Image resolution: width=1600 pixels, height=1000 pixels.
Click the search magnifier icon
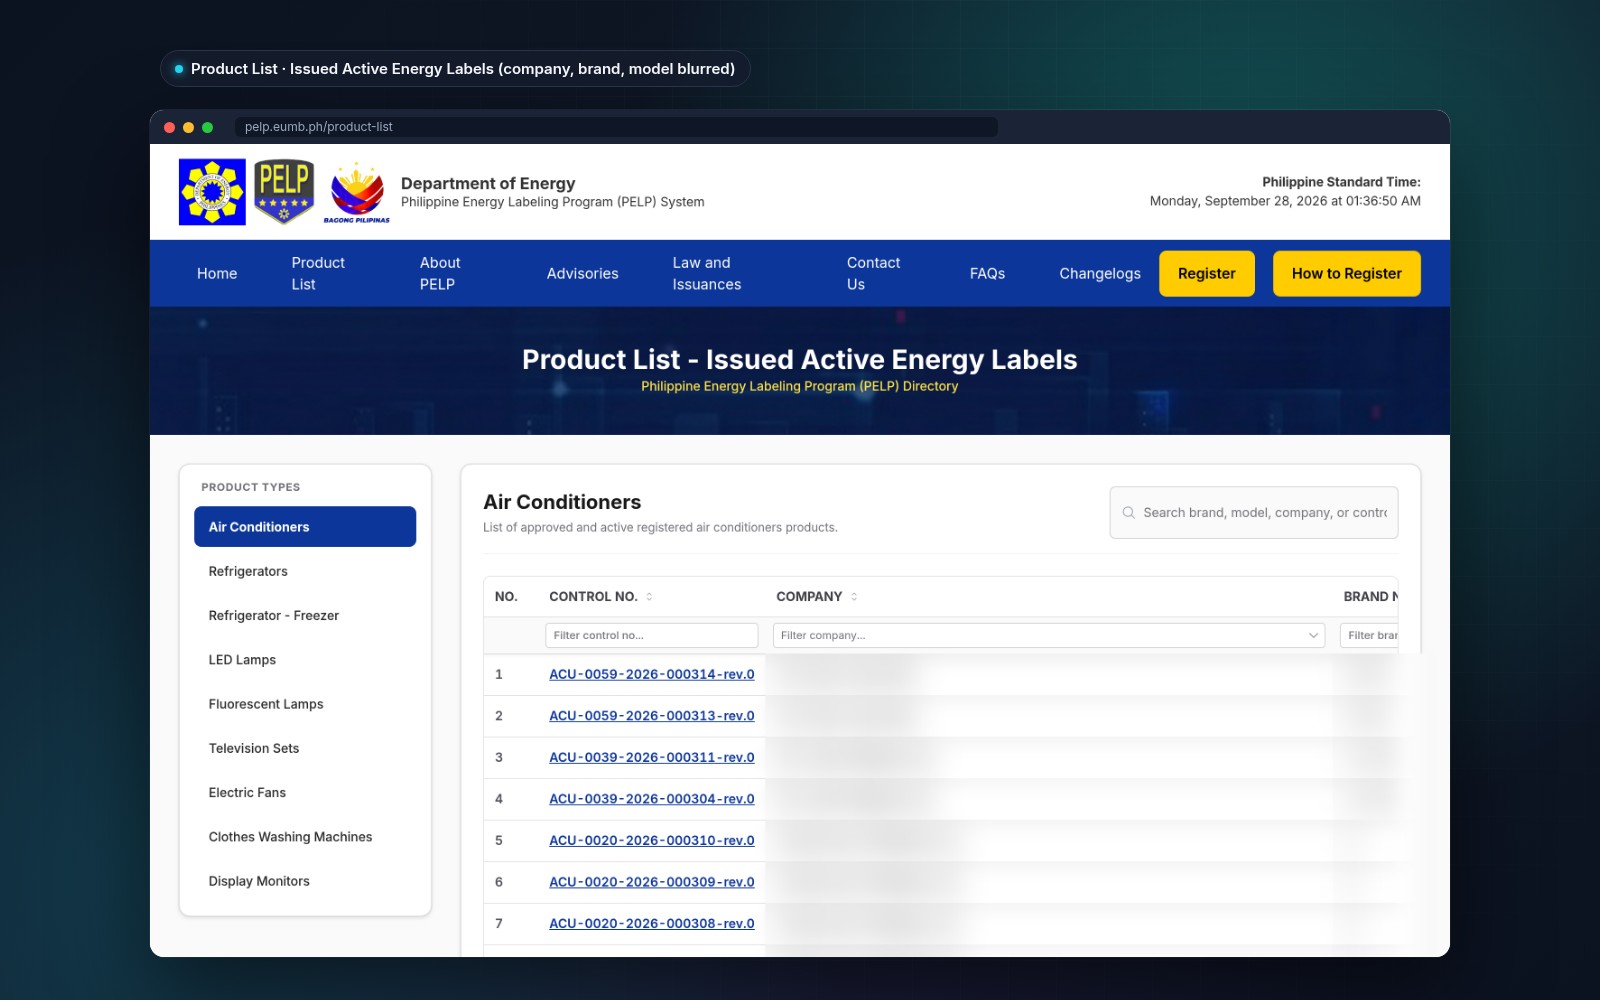tap(1128, 513)
